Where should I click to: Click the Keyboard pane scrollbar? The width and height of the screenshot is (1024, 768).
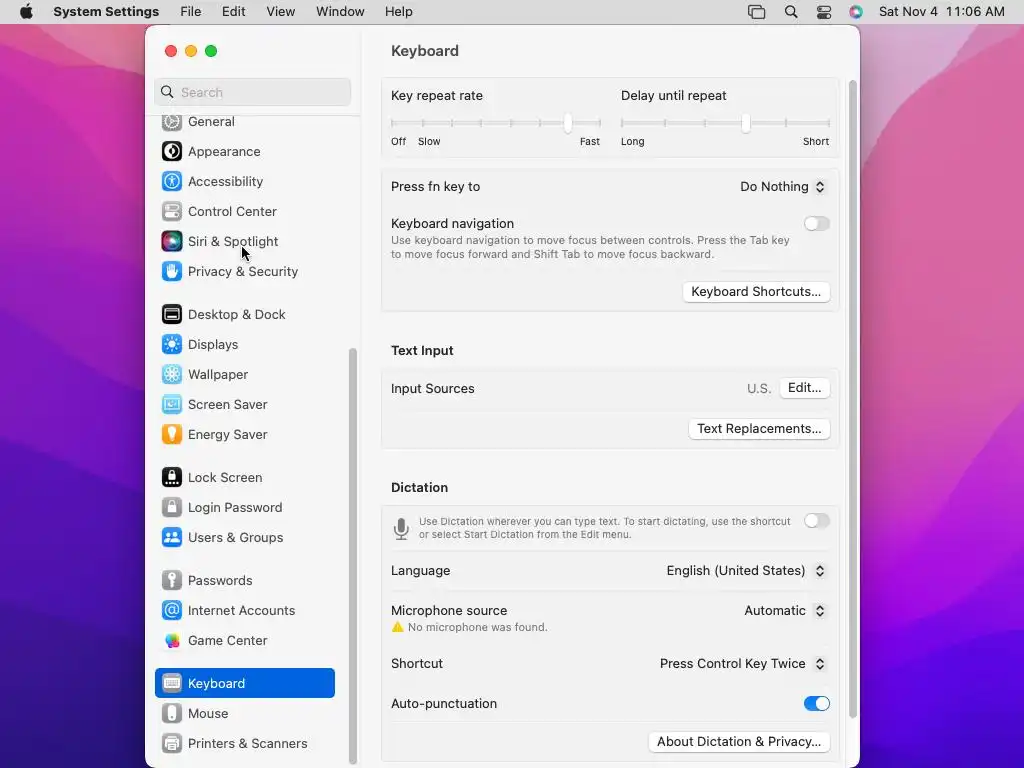tap(852, 400)
